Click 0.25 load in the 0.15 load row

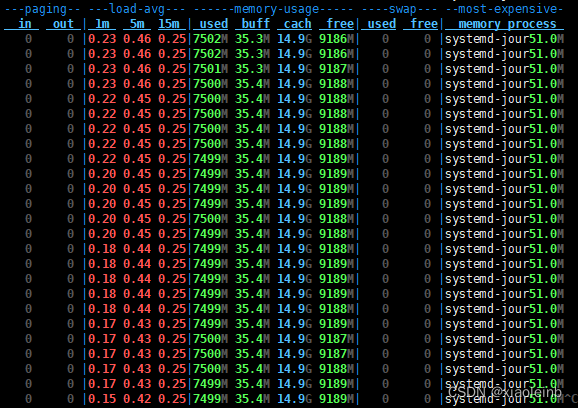click(172, 399)
